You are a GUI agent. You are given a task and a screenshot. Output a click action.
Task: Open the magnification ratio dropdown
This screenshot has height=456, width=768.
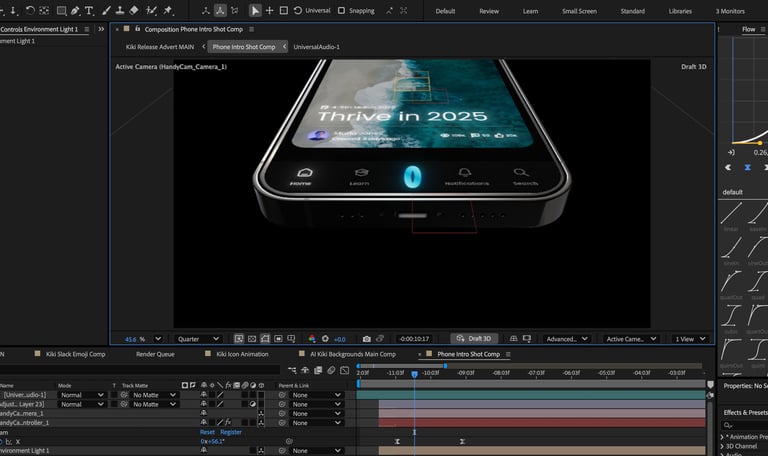[158, 338]
